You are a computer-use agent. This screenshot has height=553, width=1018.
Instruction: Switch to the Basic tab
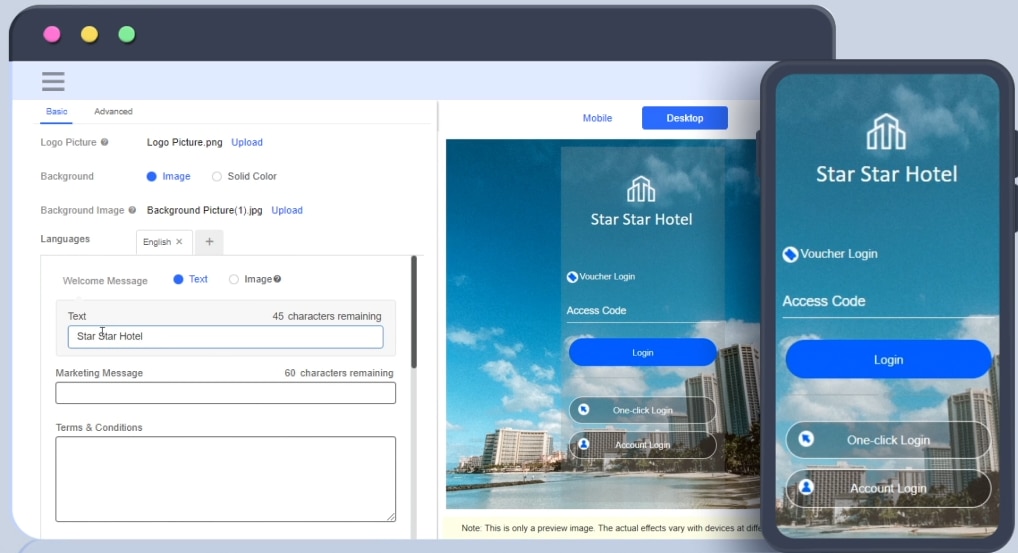(x=56, y=112)
